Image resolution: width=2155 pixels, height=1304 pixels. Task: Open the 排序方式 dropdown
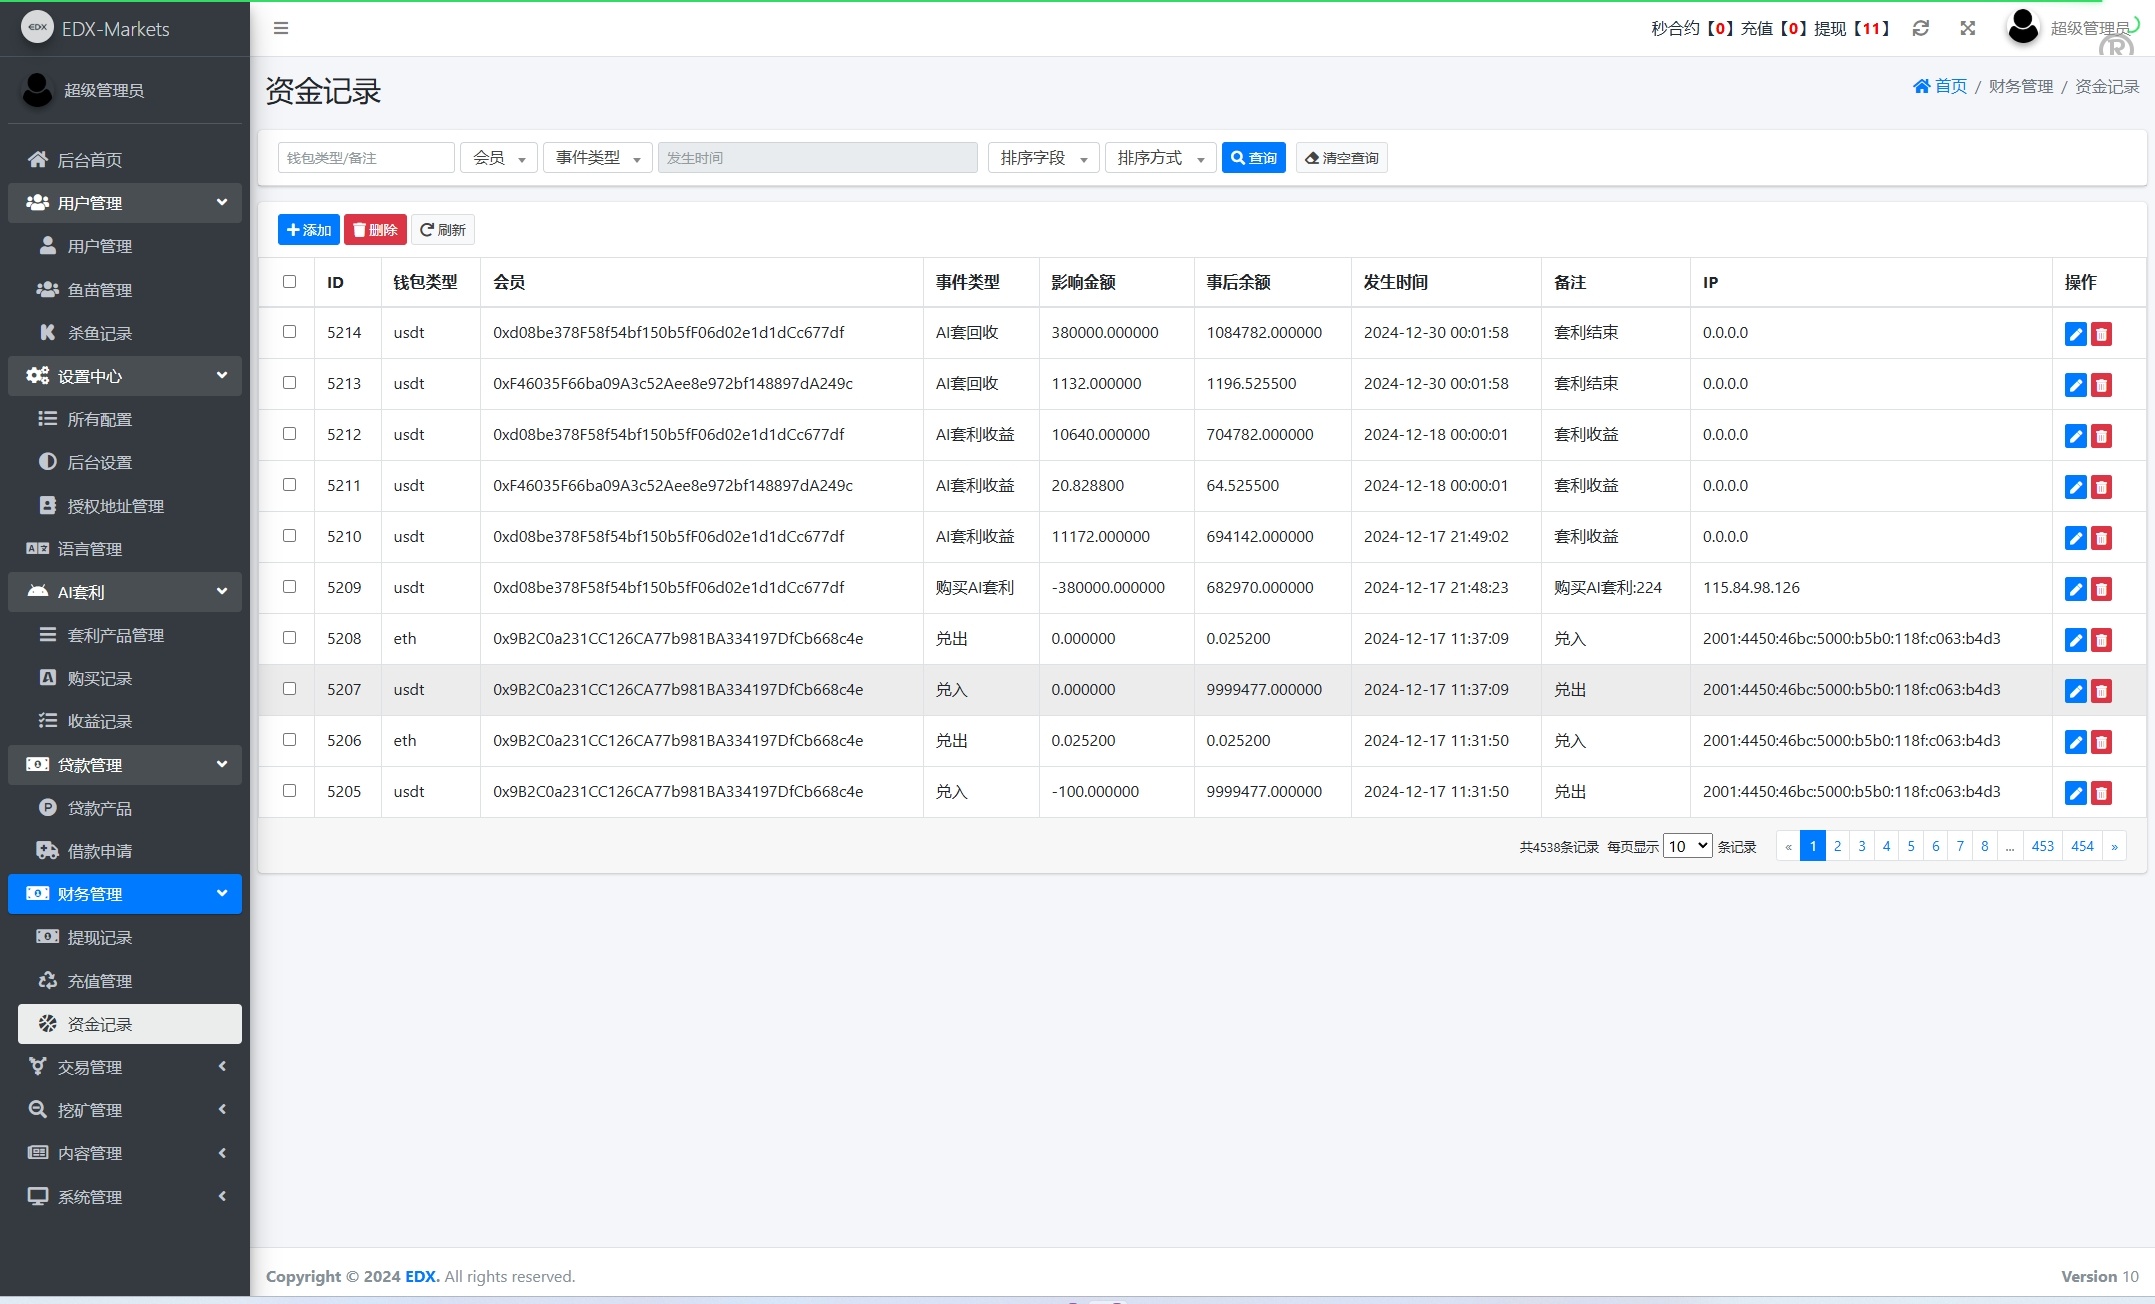pyautogui.click(x=1159, y=157)
